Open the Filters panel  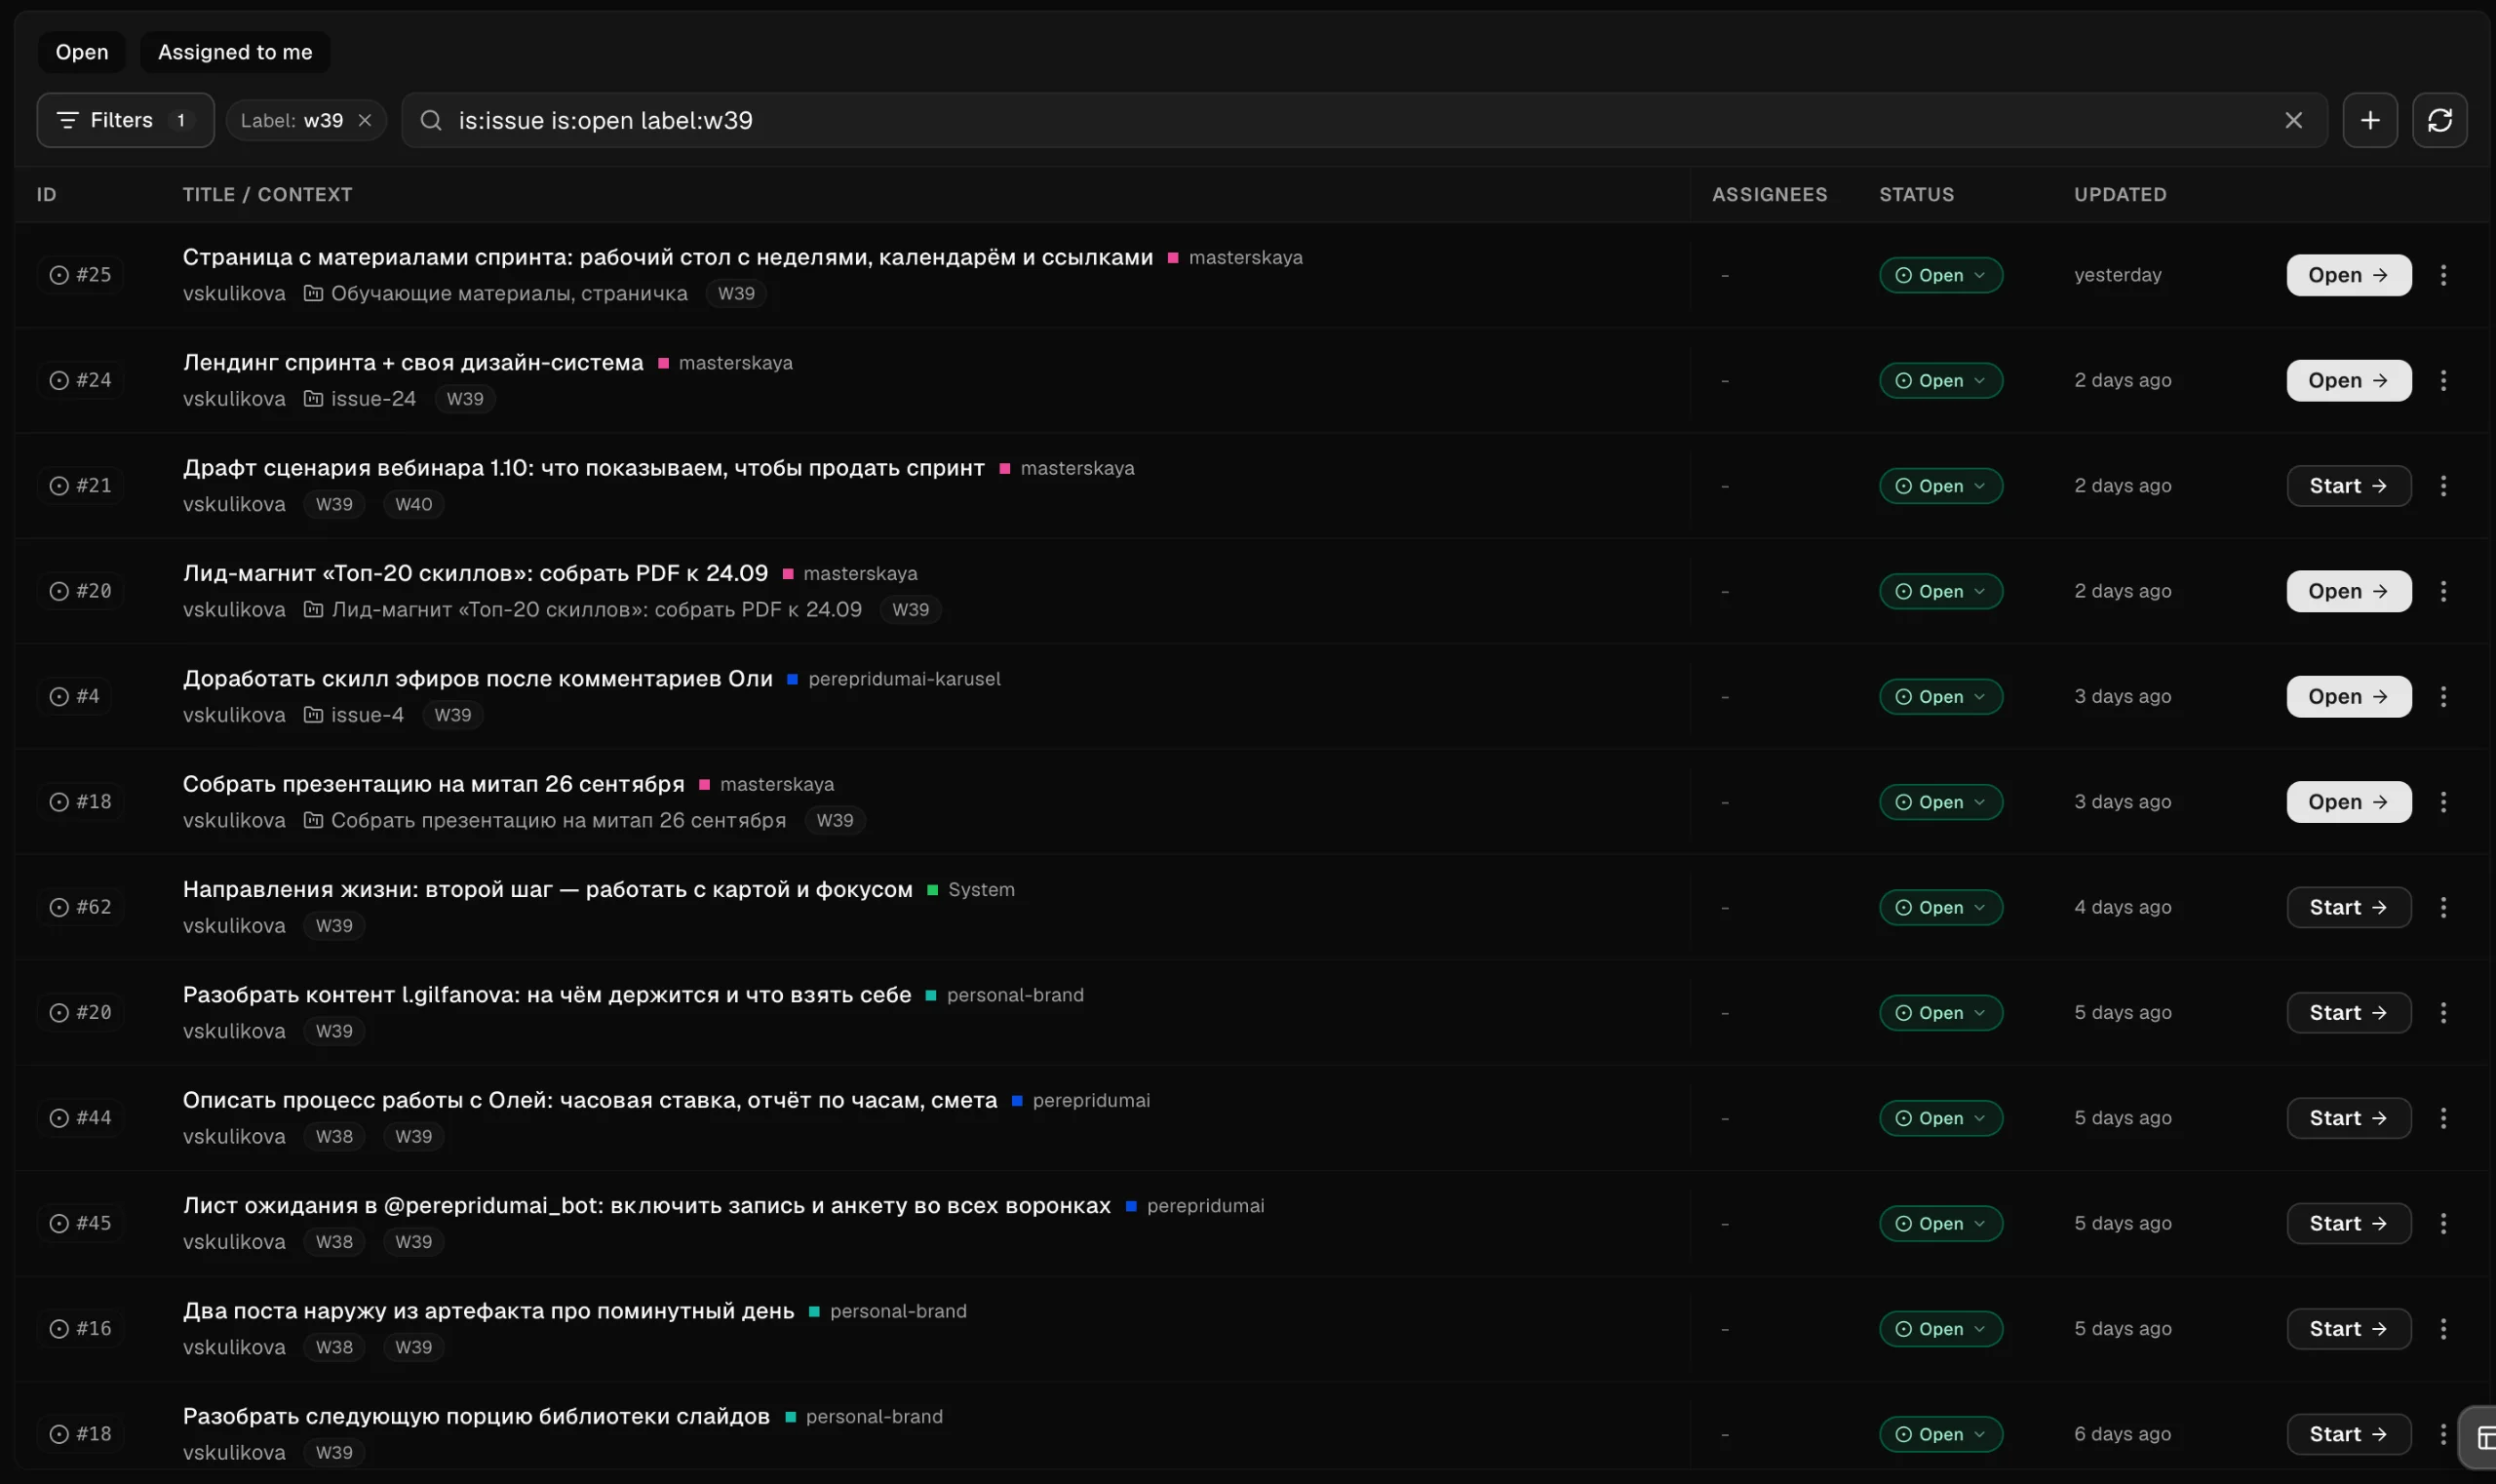click(125, 120)
